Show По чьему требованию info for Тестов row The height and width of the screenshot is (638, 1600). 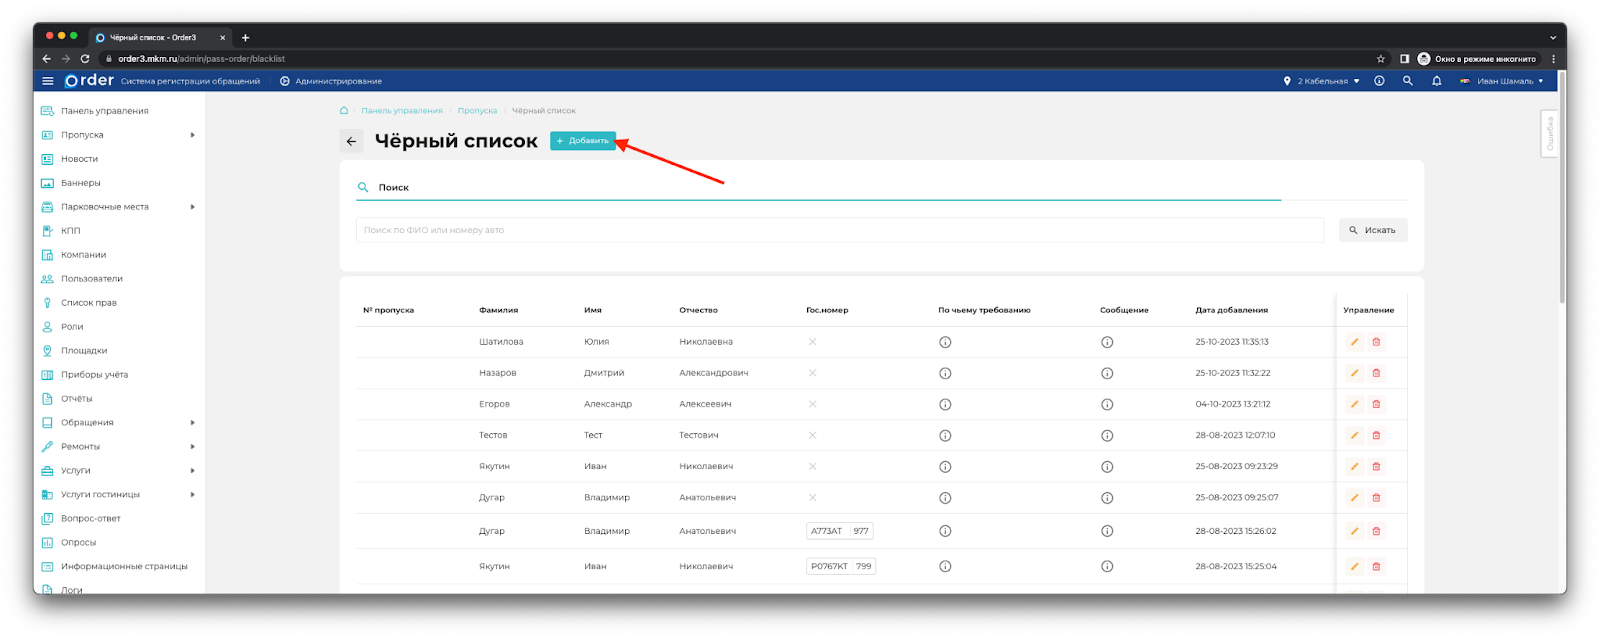pyautogui.click(x=945, y=435)
